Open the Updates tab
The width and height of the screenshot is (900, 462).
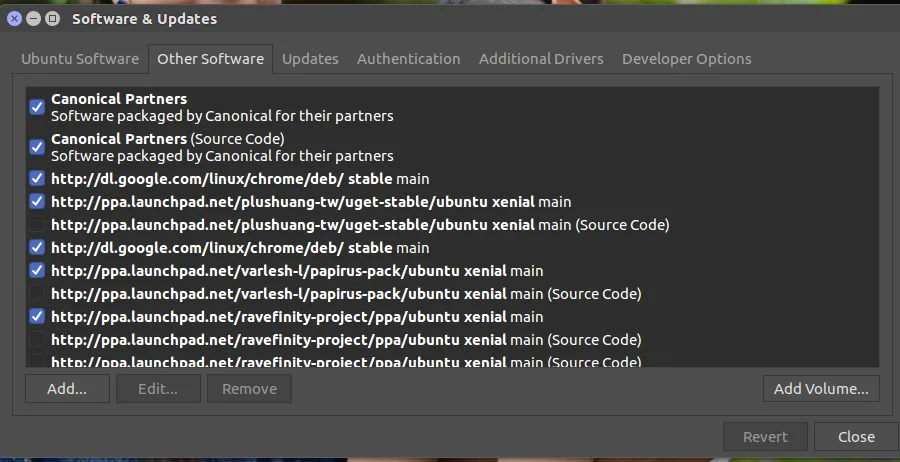pyautogui.click(x=310, y=59)
